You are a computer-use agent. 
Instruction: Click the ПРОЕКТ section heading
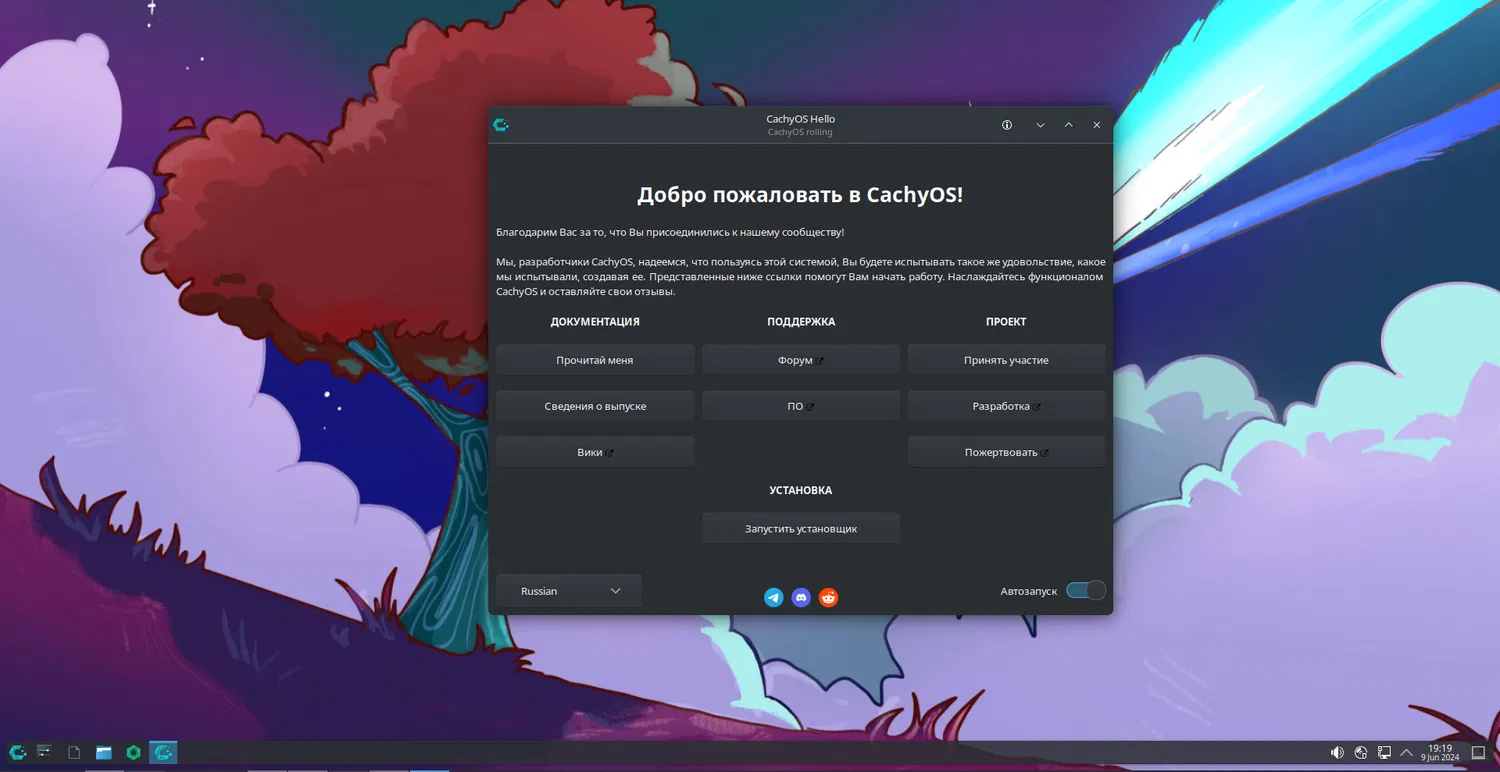[x=1006, y=322]
